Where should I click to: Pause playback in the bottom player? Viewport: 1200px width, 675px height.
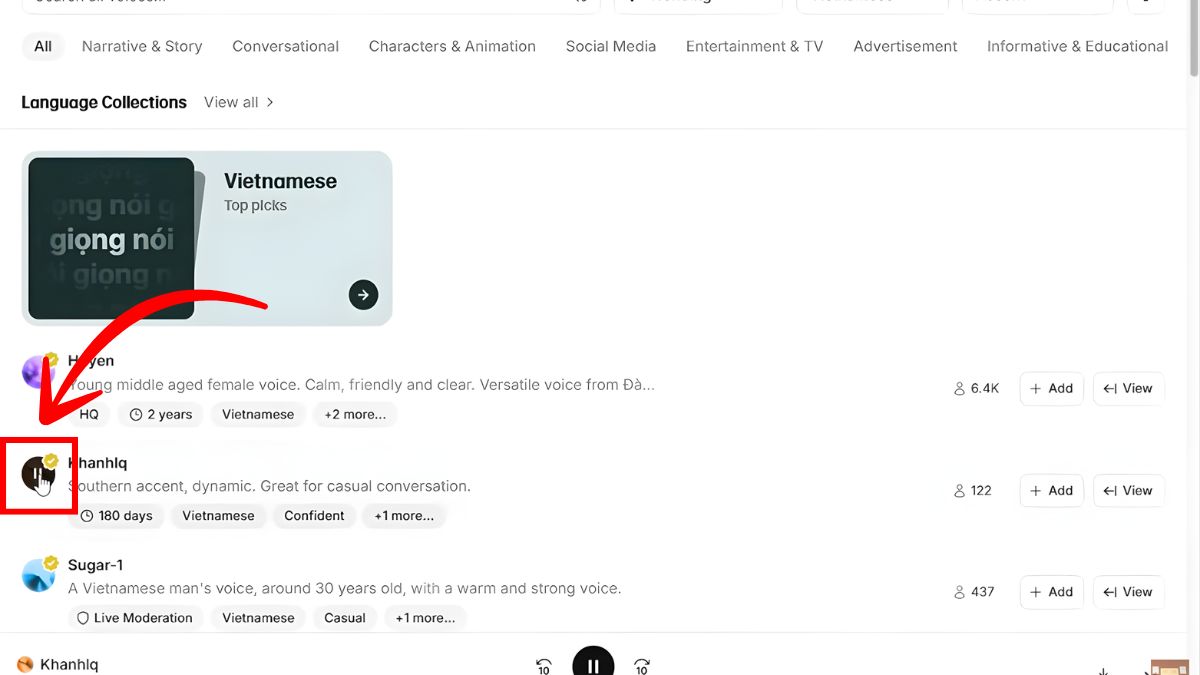tap(593, 664)
